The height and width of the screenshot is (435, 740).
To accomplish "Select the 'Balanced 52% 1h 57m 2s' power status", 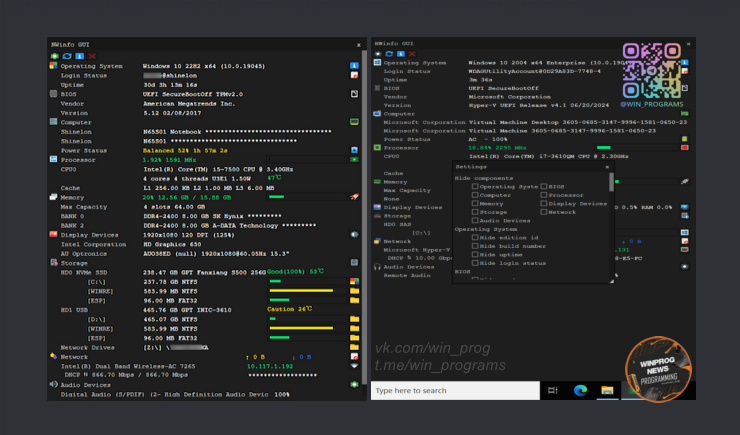I will click(x=185, y=151).
